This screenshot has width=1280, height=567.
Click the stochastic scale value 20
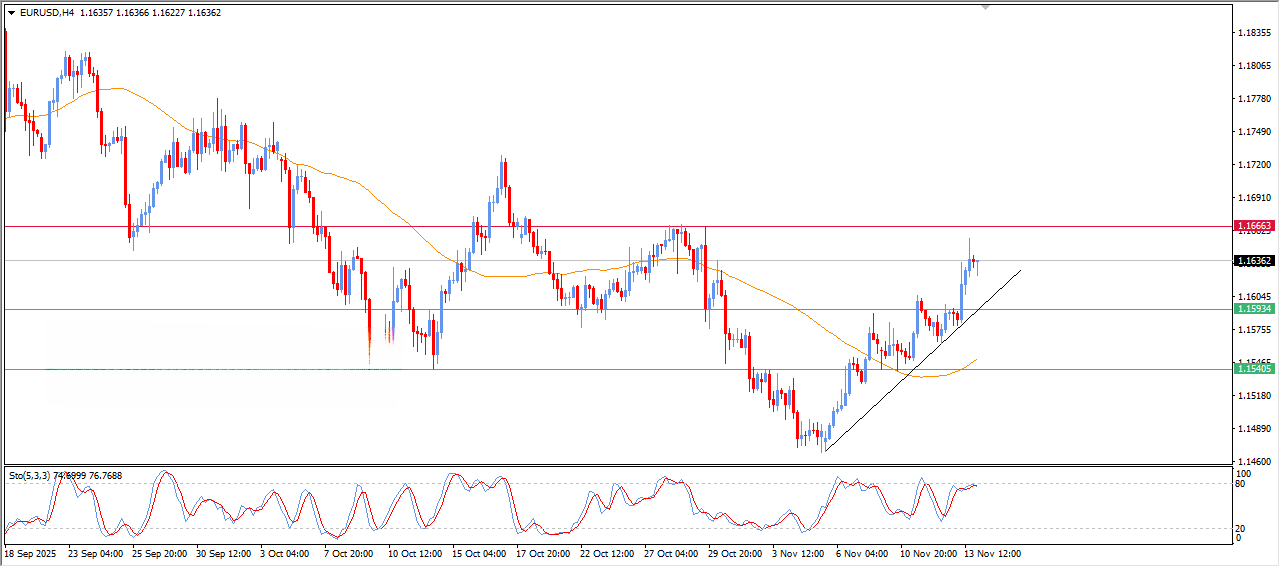tap(1241, 528)
